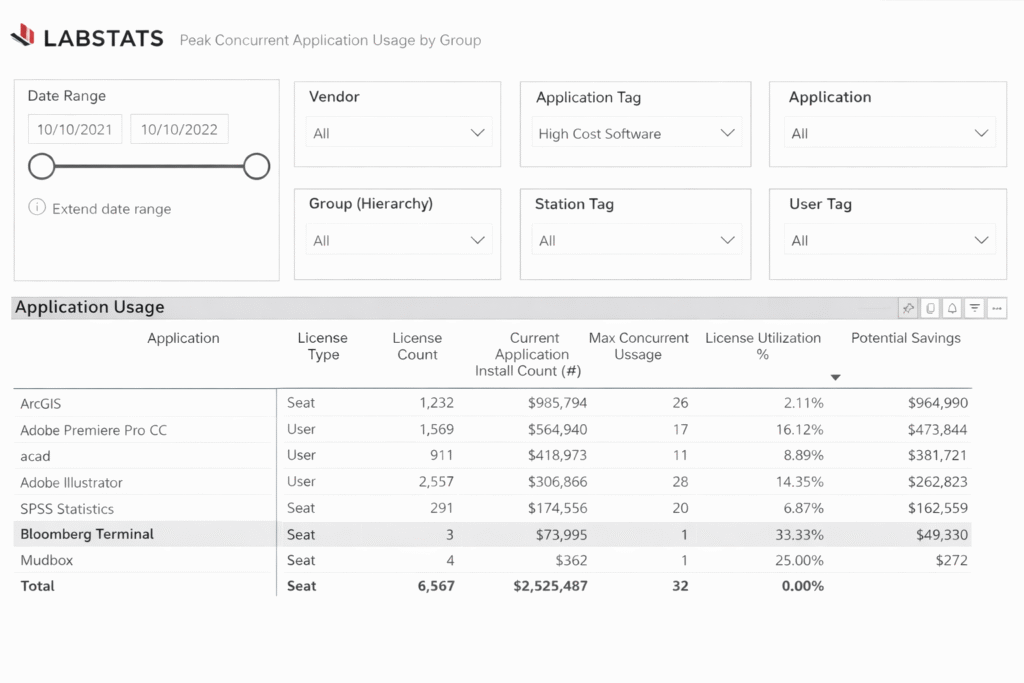Sort by Potential Savings column header
The height and width of the screenshot is (683, 1024).
(905, 338)
